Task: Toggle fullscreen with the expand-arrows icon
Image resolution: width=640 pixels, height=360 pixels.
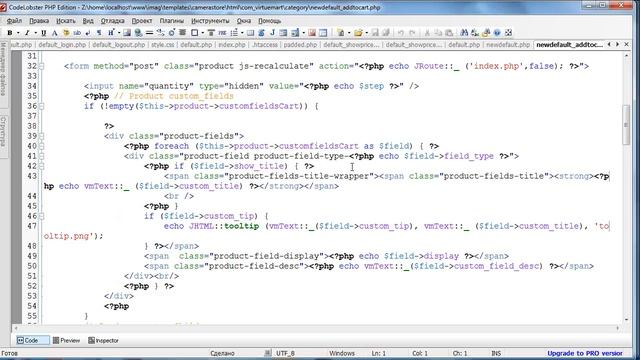Action: coord(509,33)
